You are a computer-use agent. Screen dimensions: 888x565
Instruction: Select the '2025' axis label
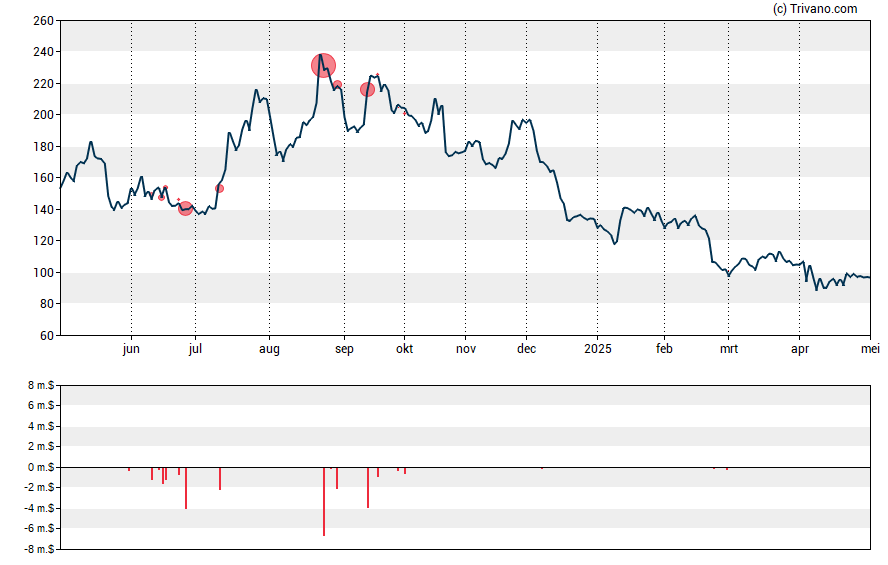[597, 349]
